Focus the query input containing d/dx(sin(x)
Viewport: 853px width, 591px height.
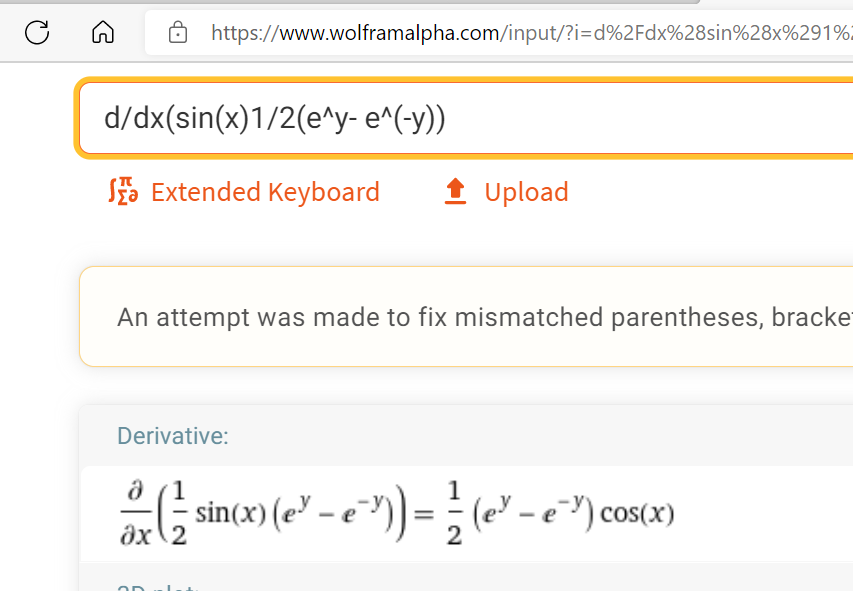click(x=466, y=118)
